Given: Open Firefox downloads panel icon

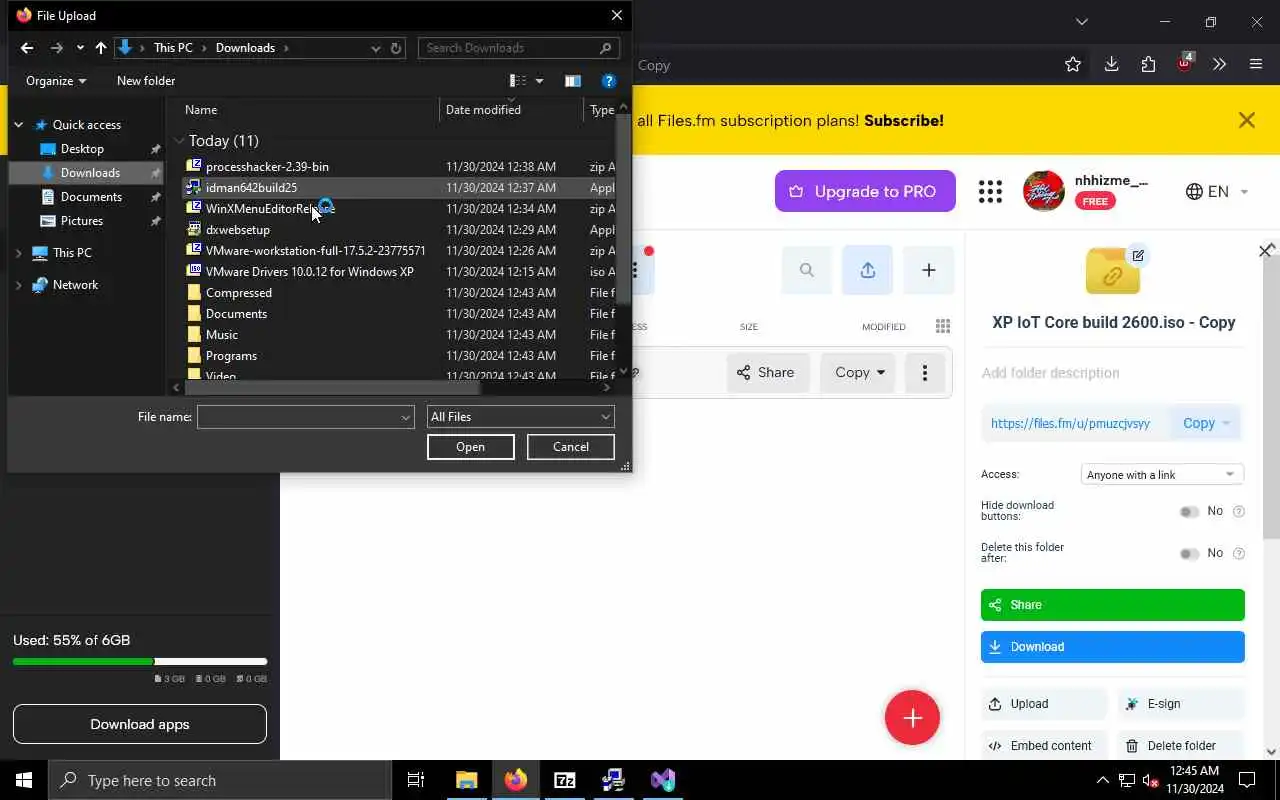Looking at the screenshot, I should click(1111, 65).
